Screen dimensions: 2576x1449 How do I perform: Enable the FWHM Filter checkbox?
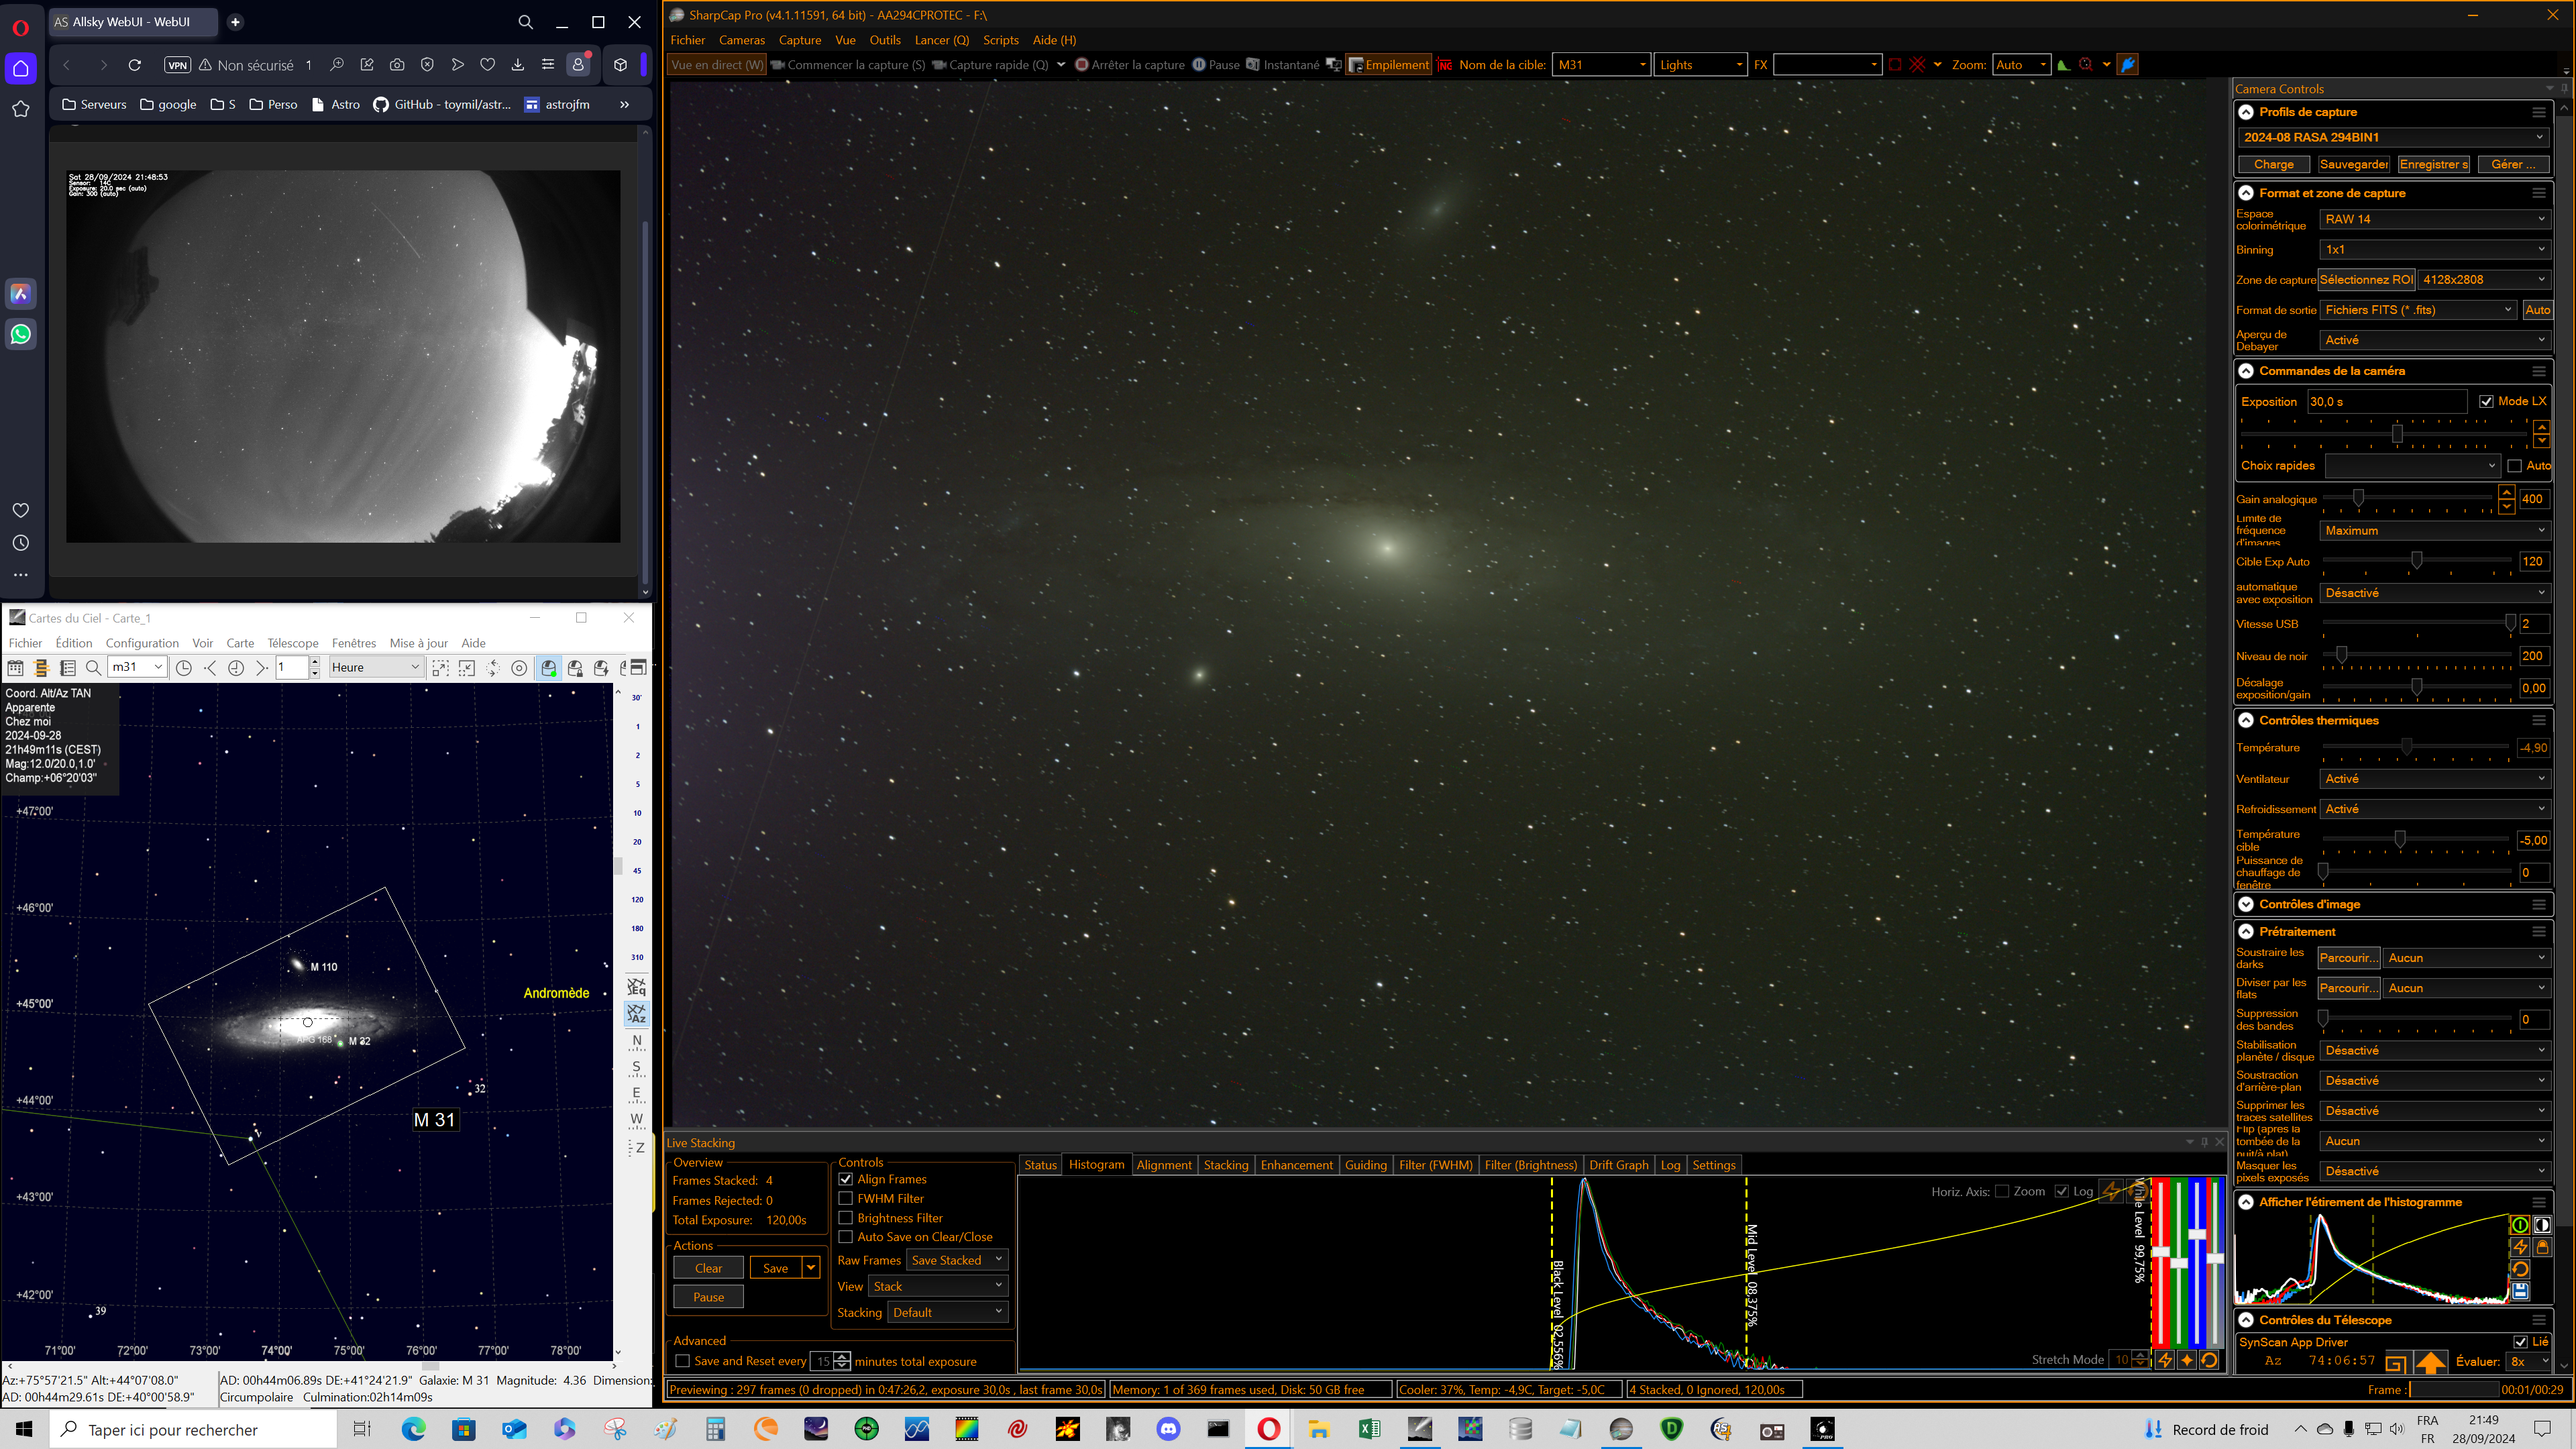(x=846, y=1198)
